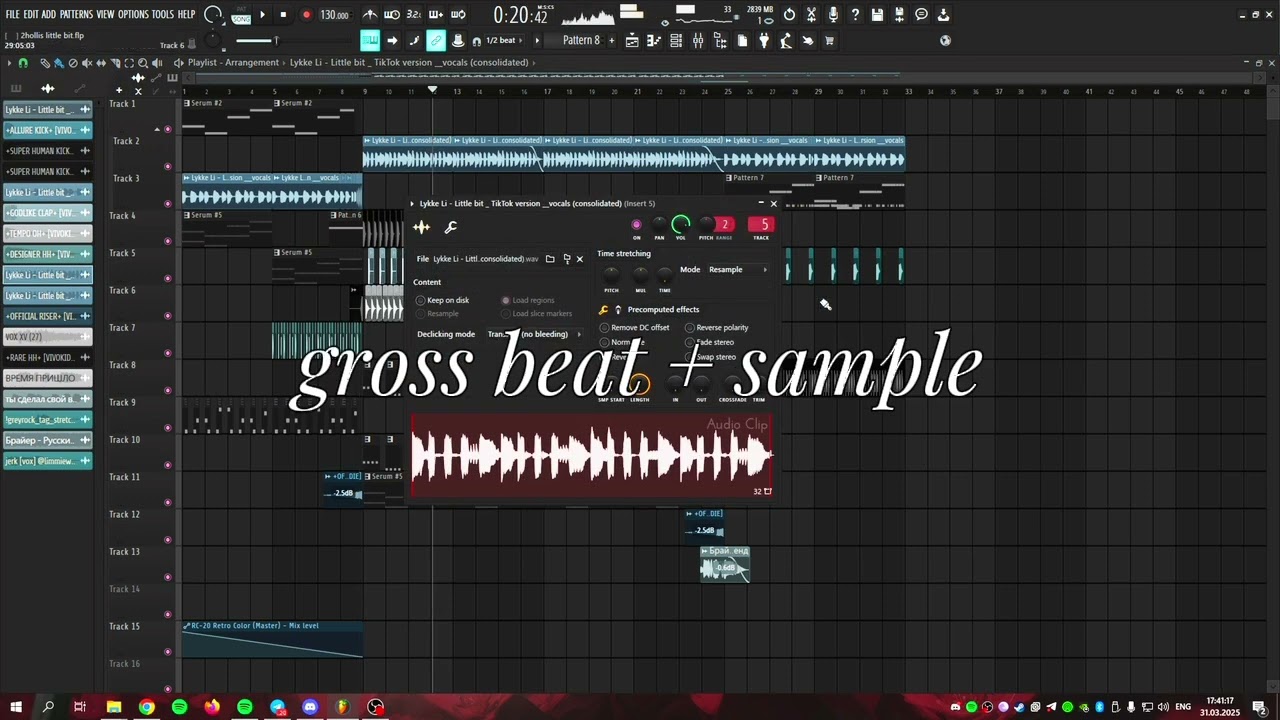1280x720 pixels.
Task: Arm the record button
Action: click(306, 15)
